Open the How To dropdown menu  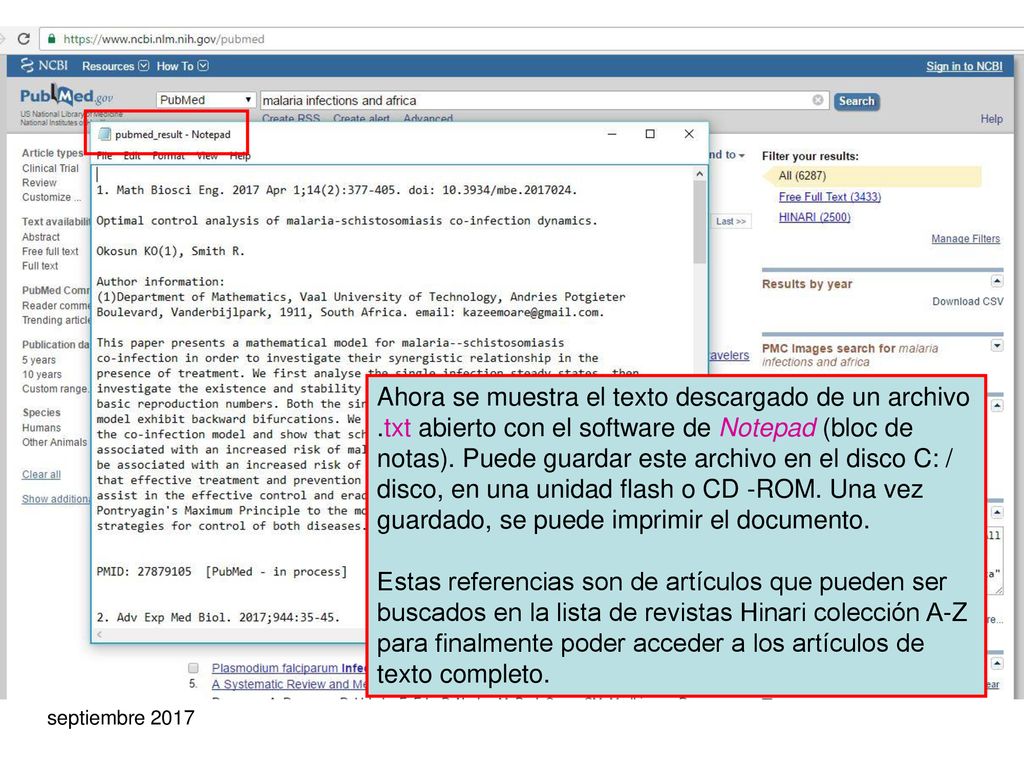(x=182, y=66)
